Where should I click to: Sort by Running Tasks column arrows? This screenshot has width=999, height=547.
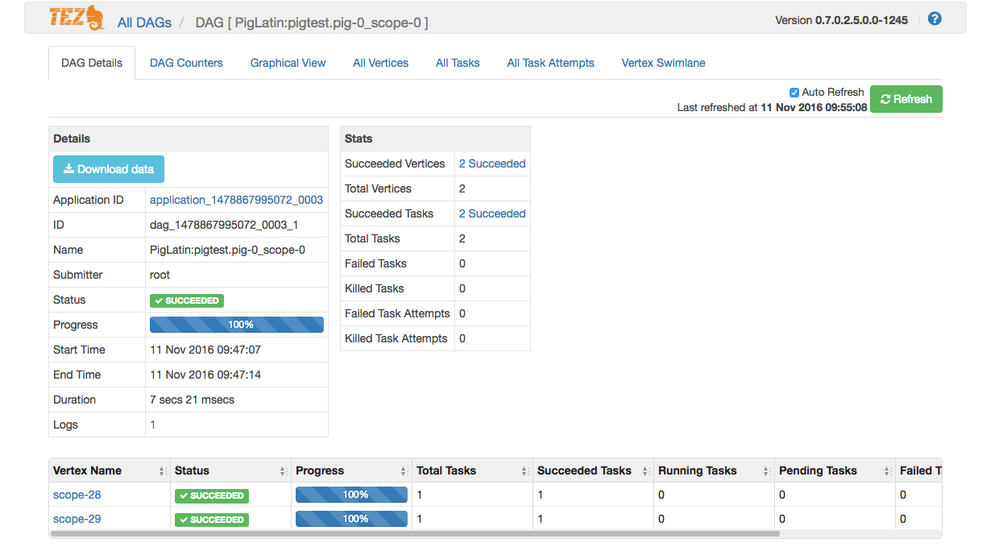(x=766, y=471)
